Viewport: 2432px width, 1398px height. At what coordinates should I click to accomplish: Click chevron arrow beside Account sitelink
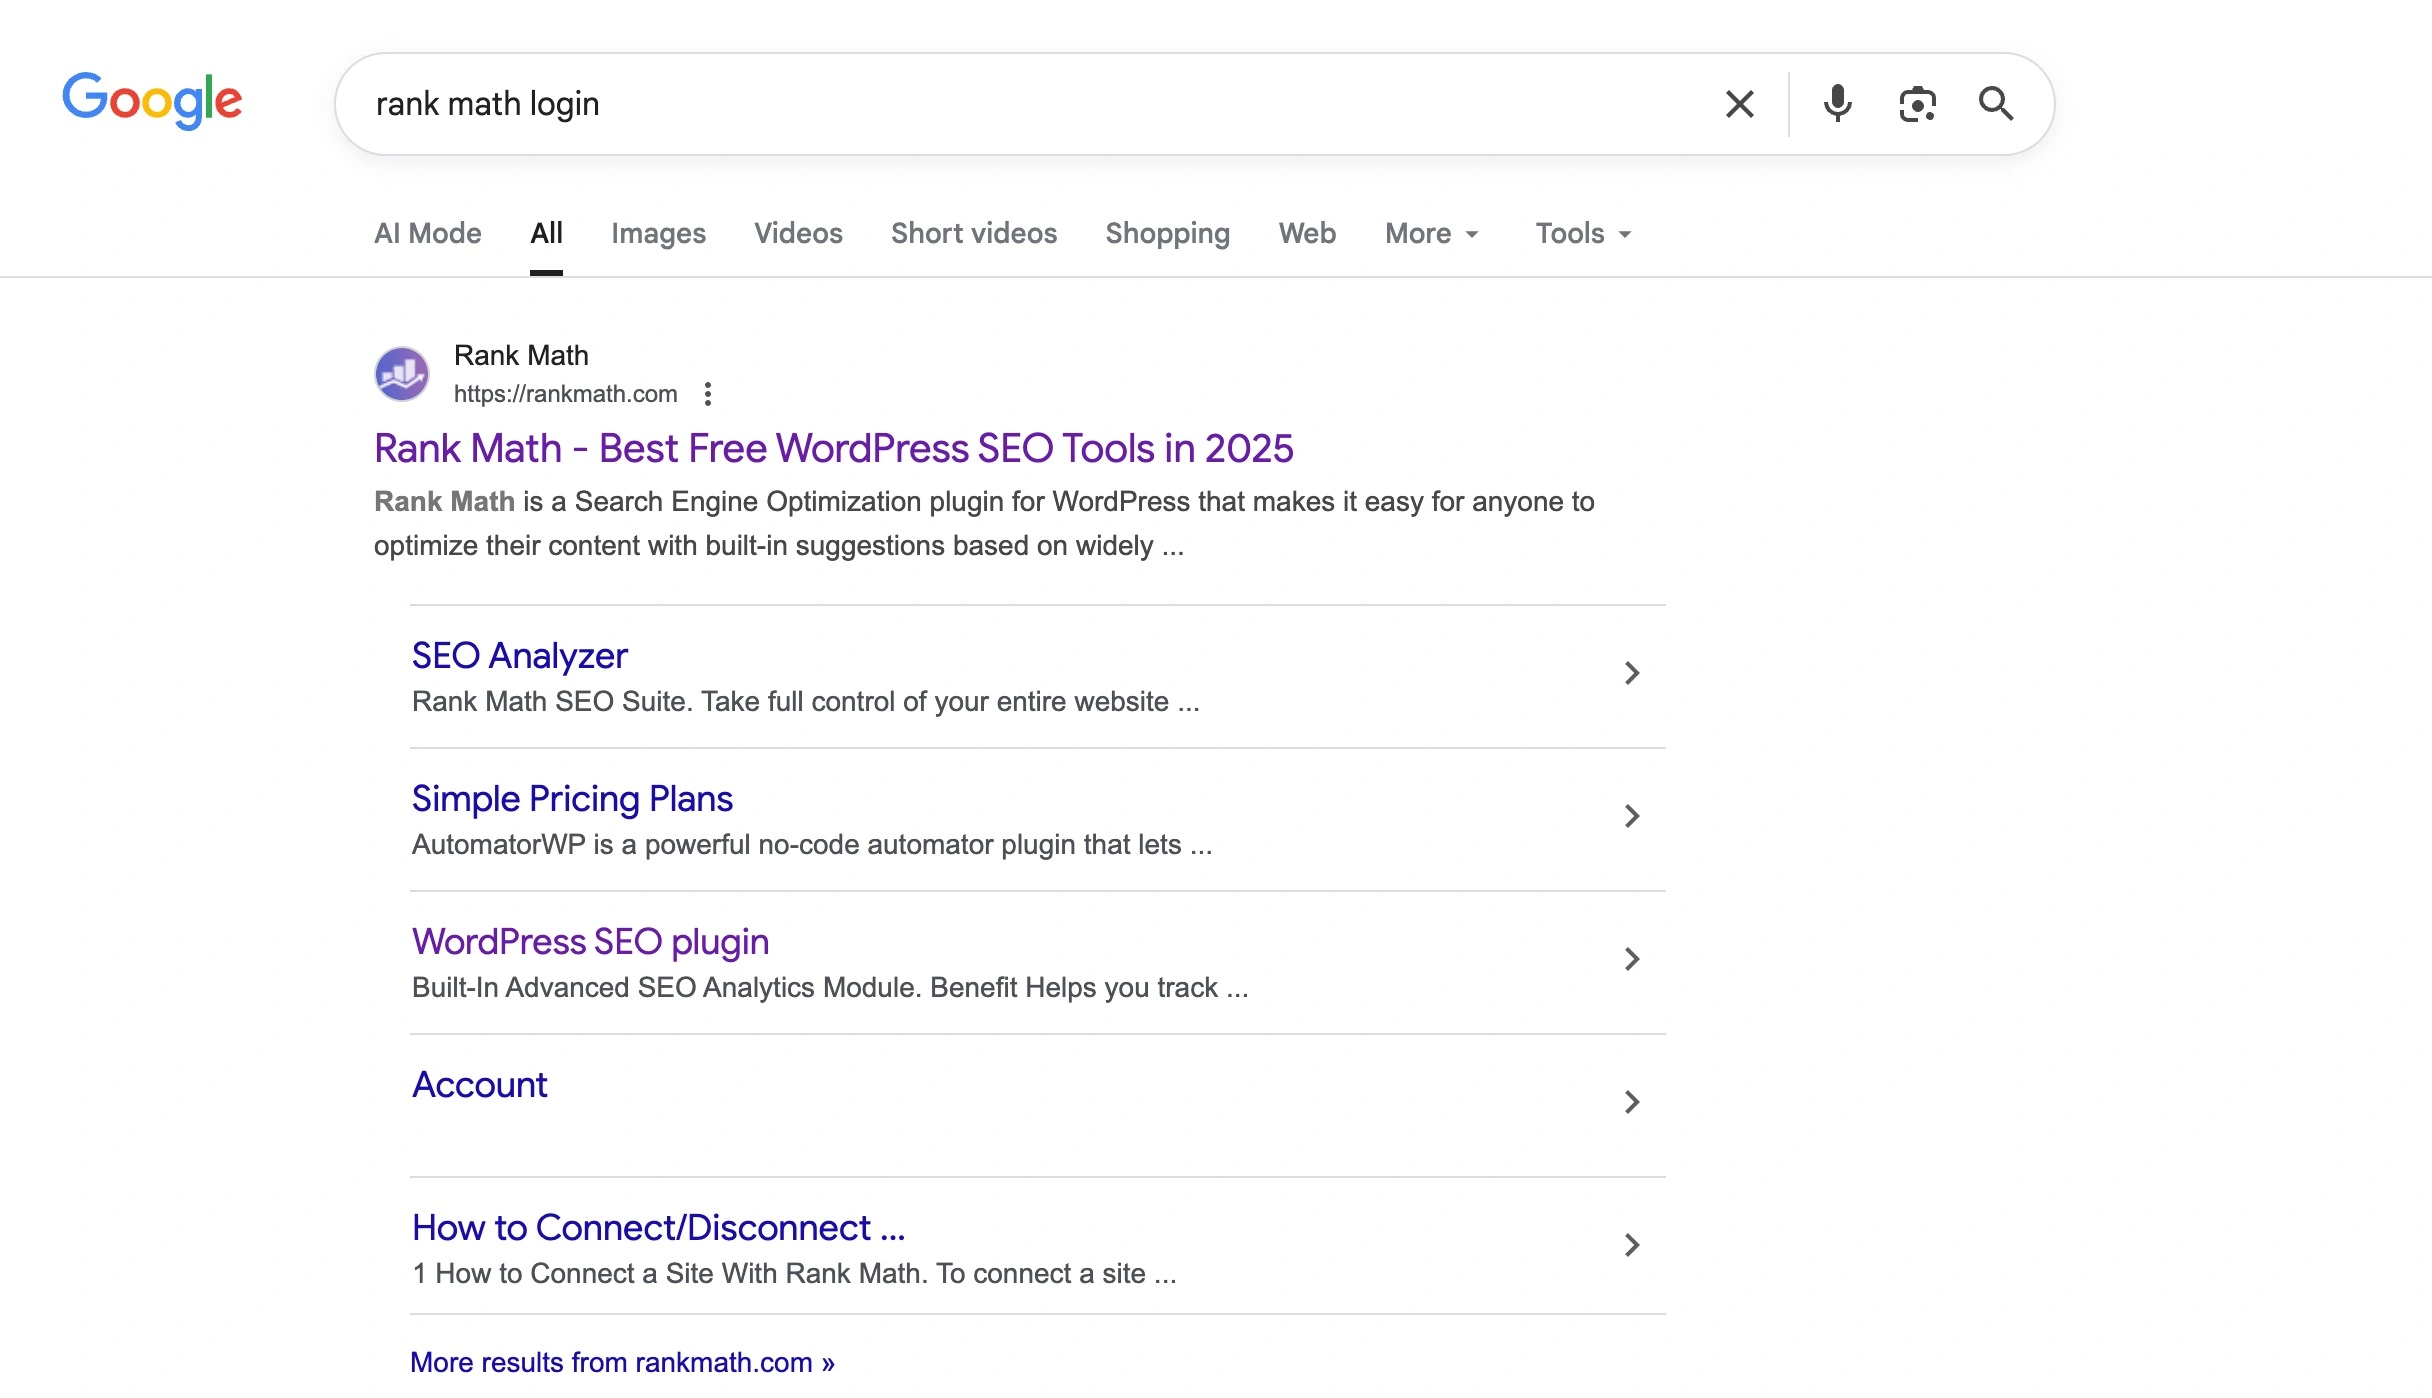[x=1632, y=1103]
